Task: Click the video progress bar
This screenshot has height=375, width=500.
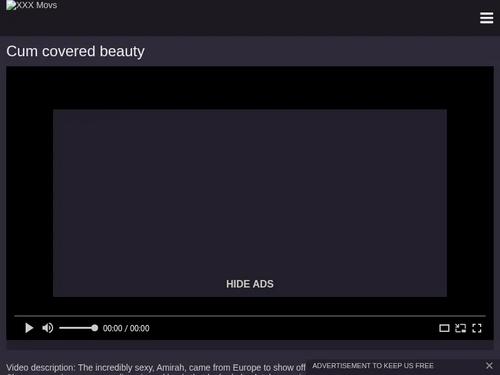Action: [x=250, y=315]
